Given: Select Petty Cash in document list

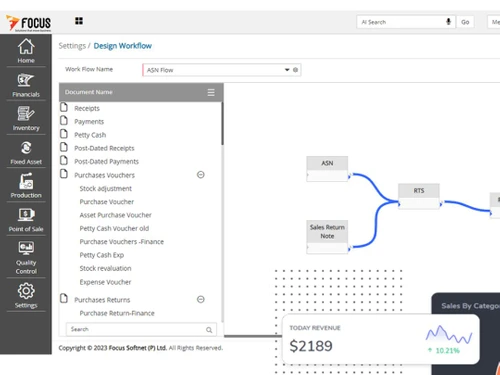Looking at the screenshot, I should point(90,135).
